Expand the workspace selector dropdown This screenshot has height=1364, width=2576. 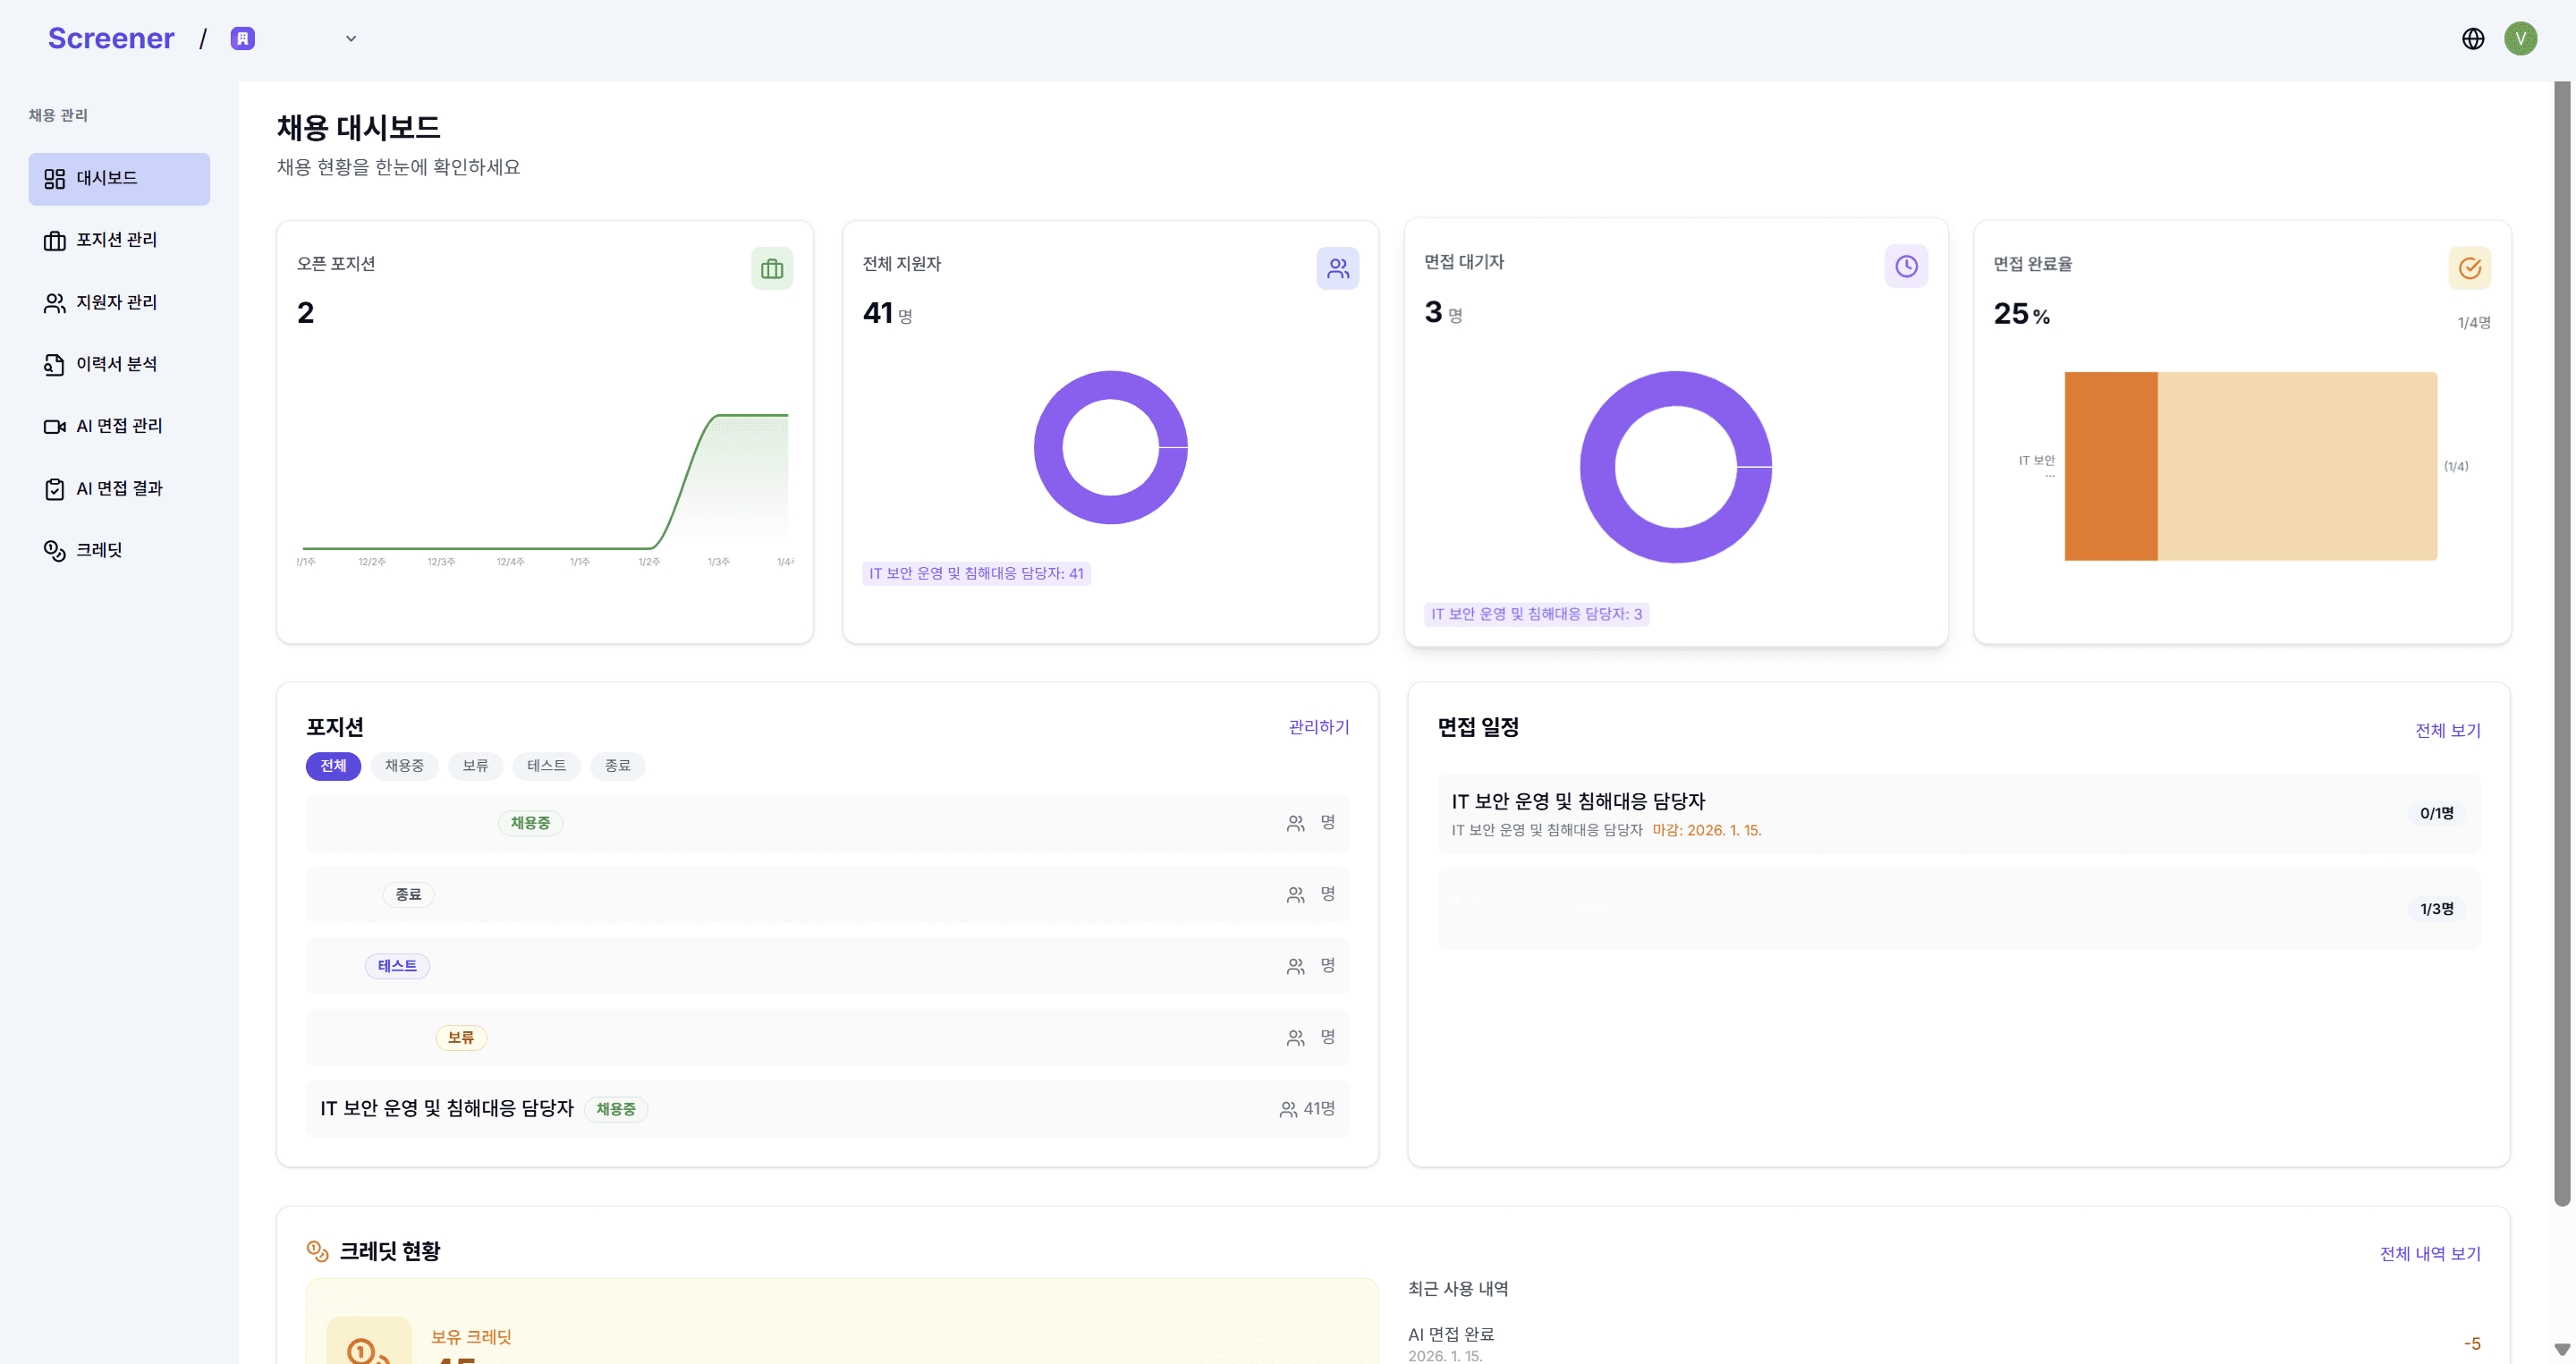coord(350,38)
